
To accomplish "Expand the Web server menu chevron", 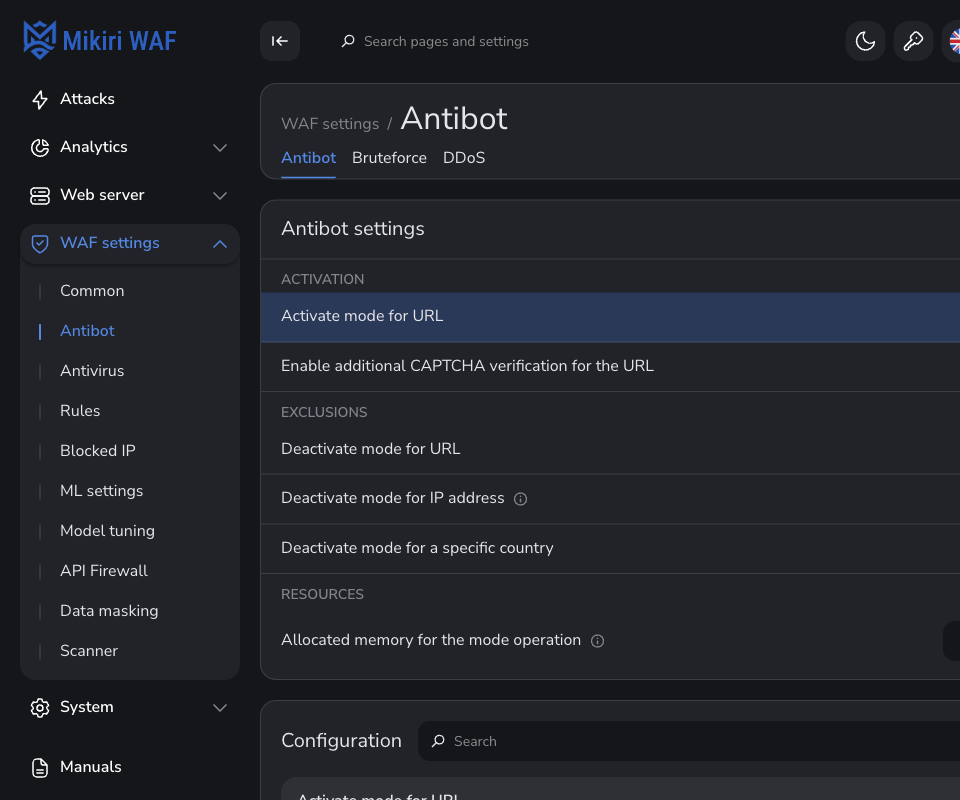I will point(220,196).
